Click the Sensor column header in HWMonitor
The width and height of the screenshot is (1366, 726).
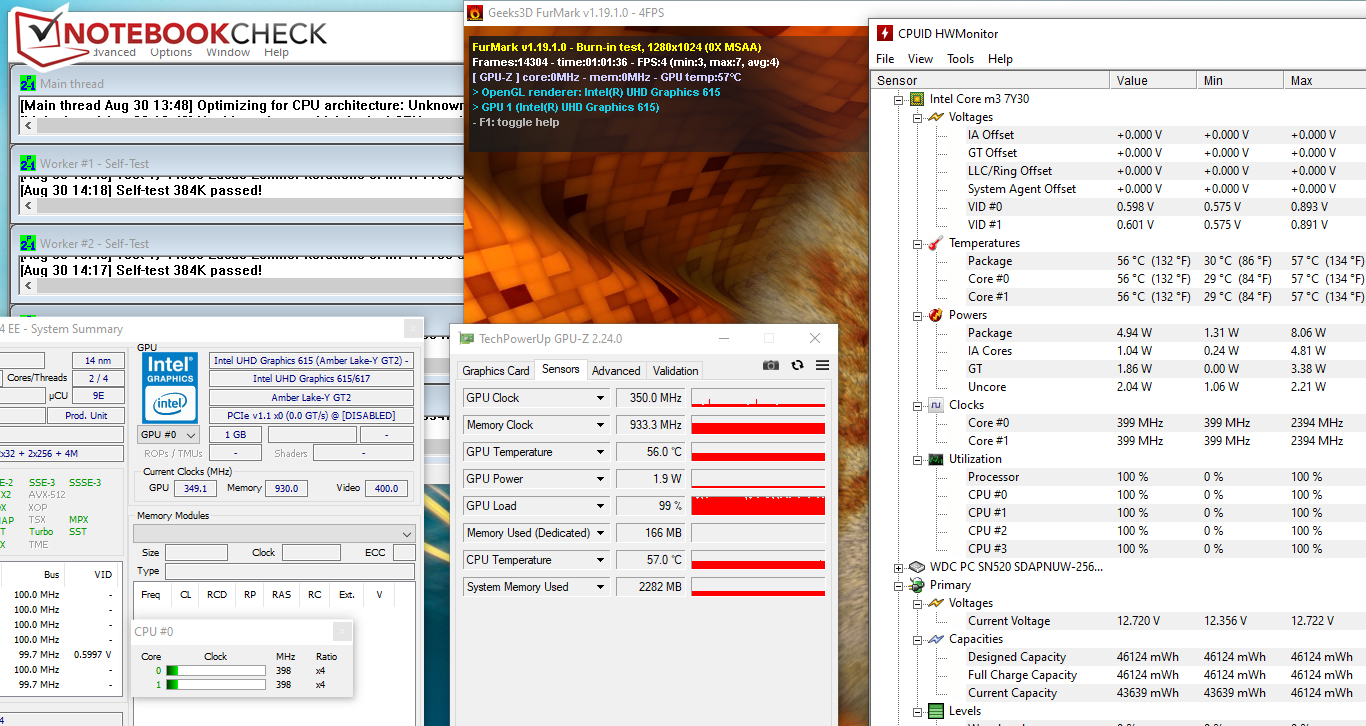pos(990,80)
